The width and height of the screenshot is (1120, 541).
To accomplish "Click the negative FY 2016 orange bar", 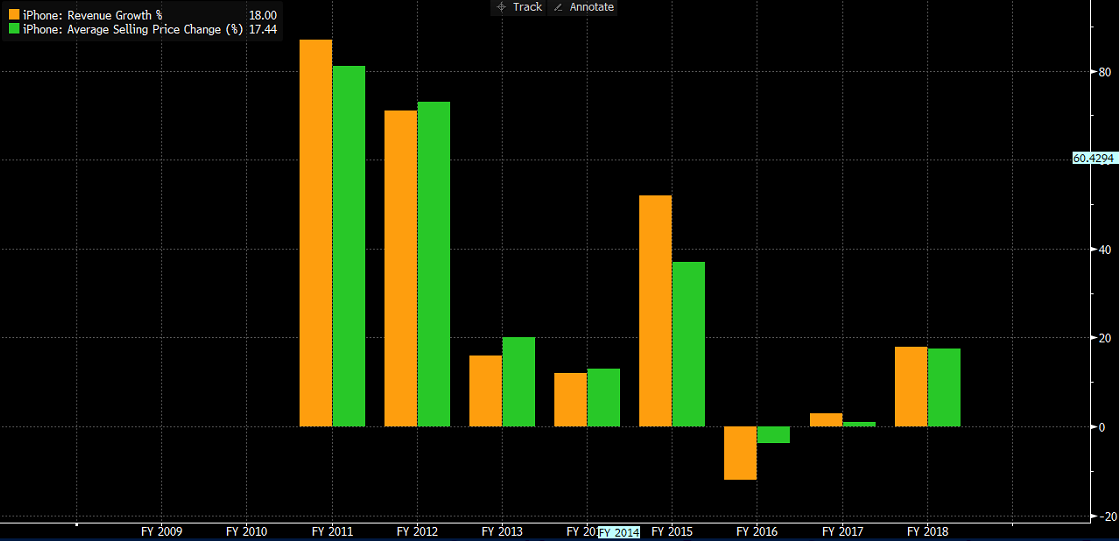I will [x=741, y=453].
